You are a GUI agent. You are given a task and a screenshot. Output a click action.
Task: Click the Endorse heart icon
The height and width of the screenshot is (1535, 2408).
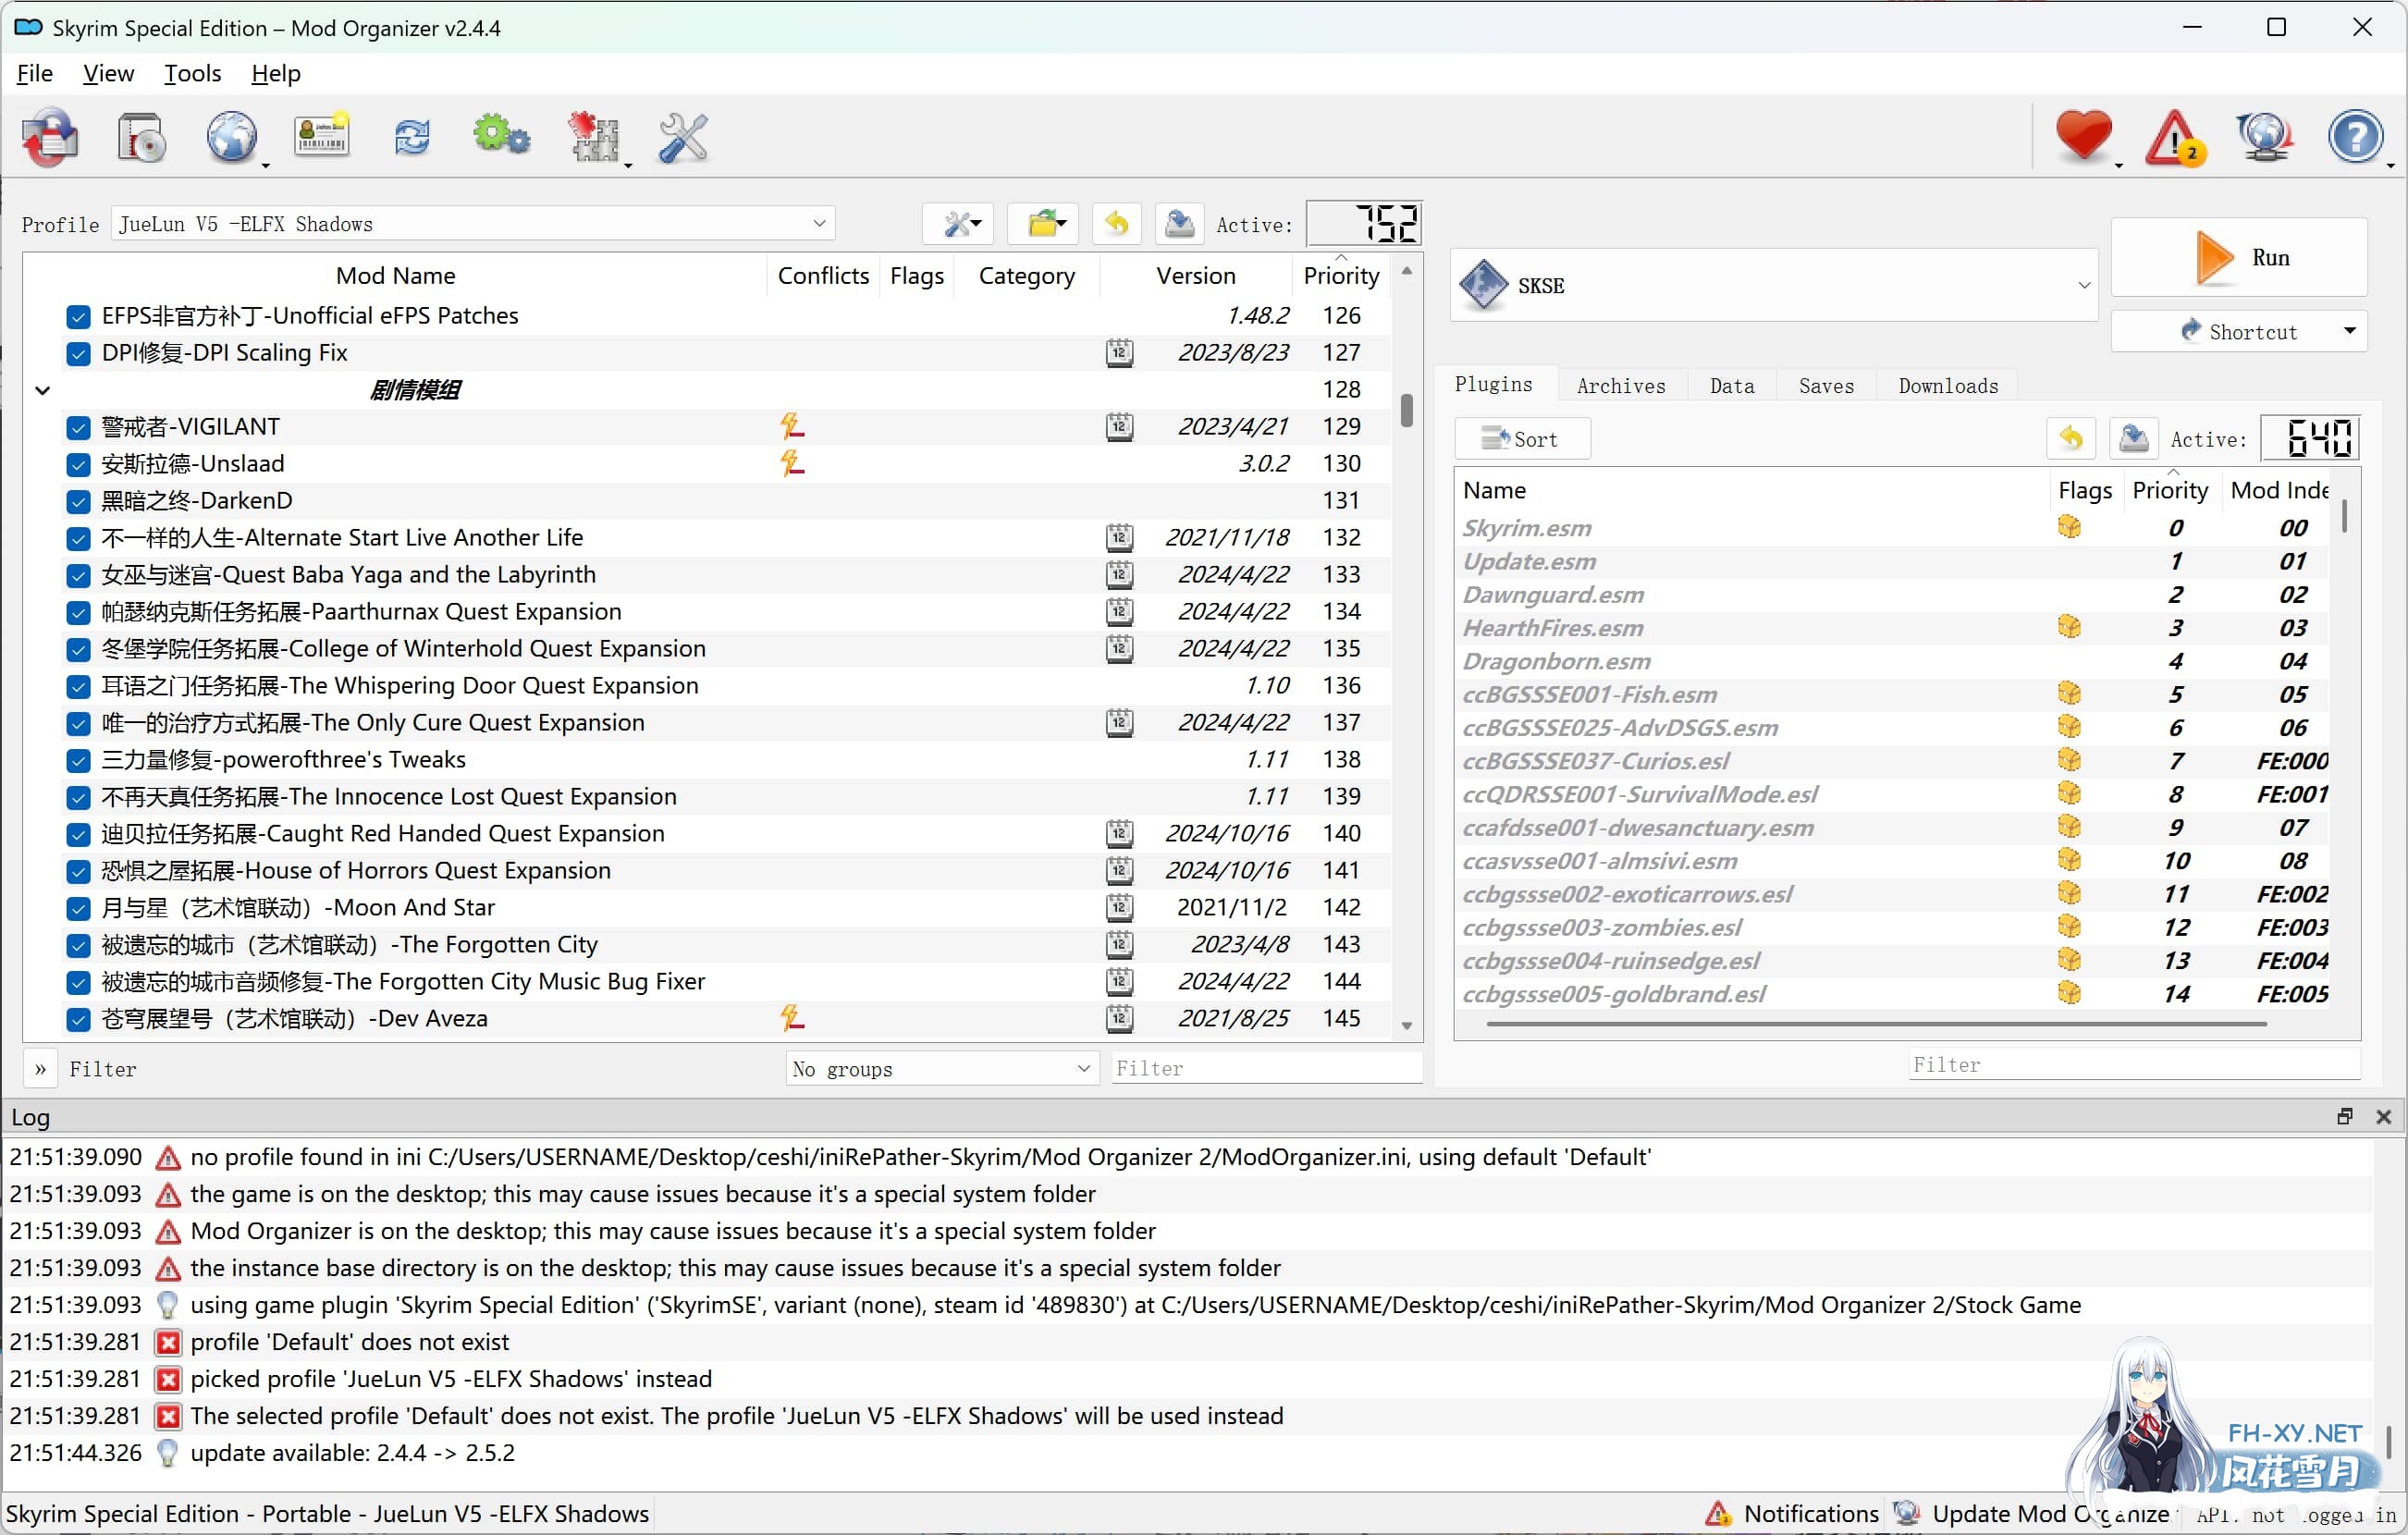point(2084,137)
